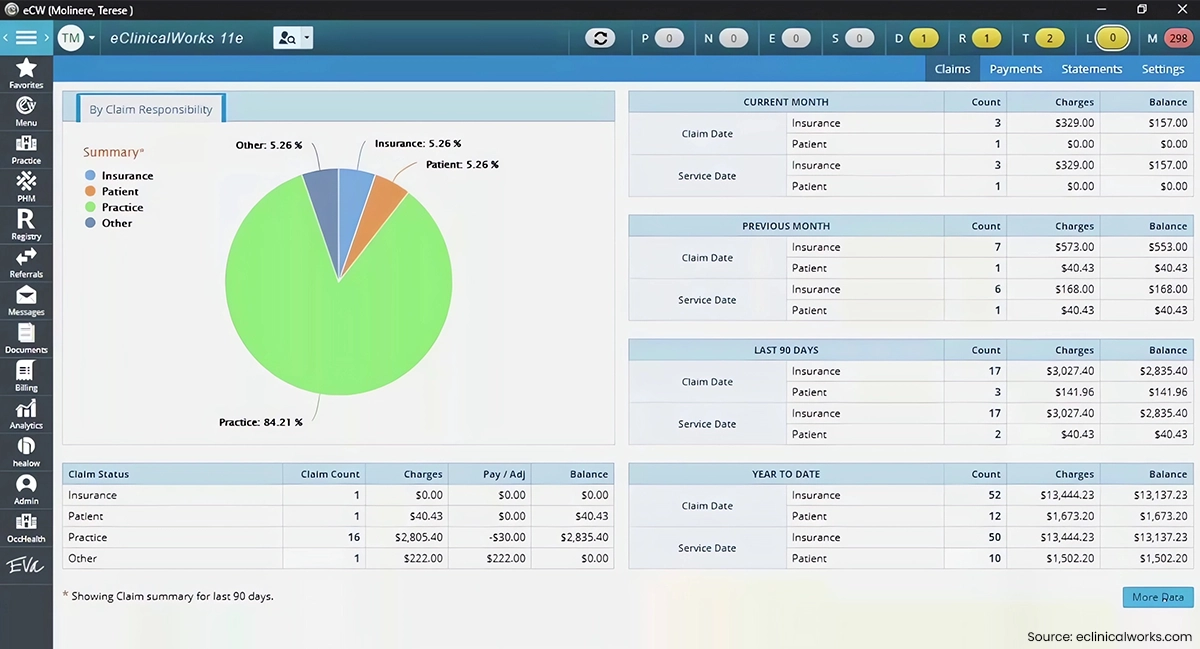The width and height of the screenshot is (1200, 649).
Task: Toggle the Insurance legend entry
Action: [119, 175]
